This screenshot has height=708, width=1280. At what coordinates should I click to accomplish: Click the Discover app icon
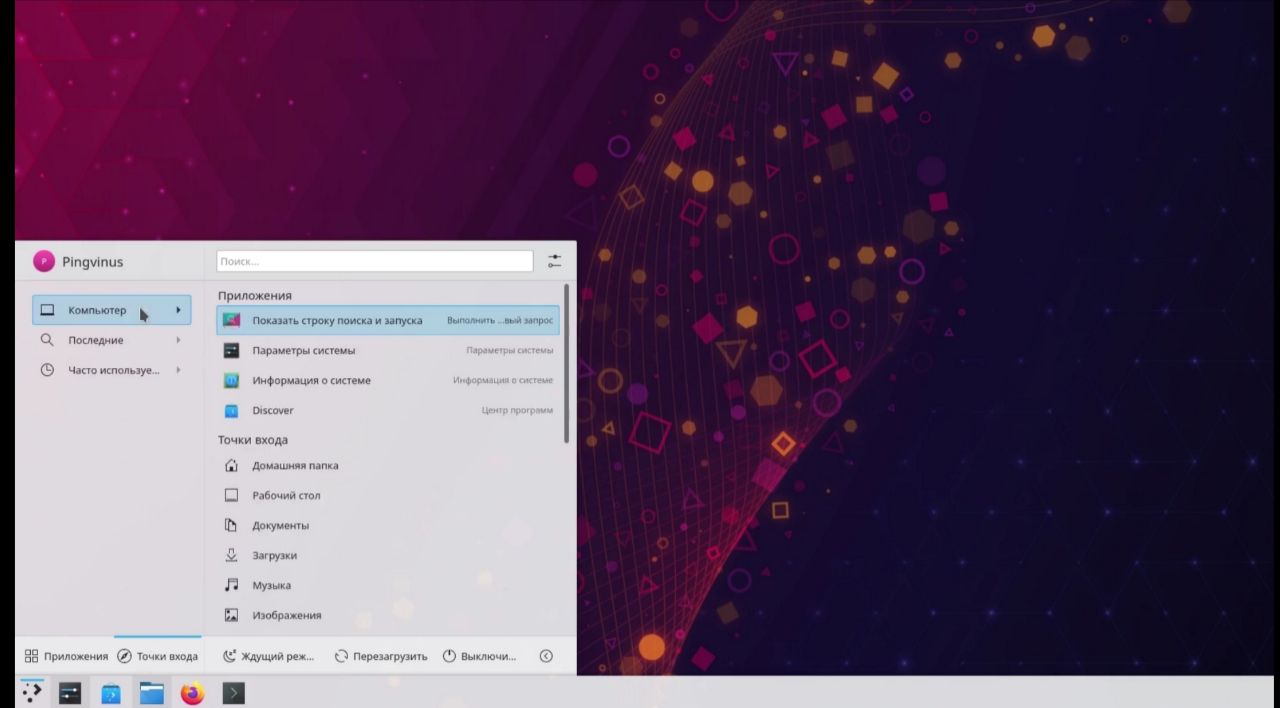[x=232, y=411]
